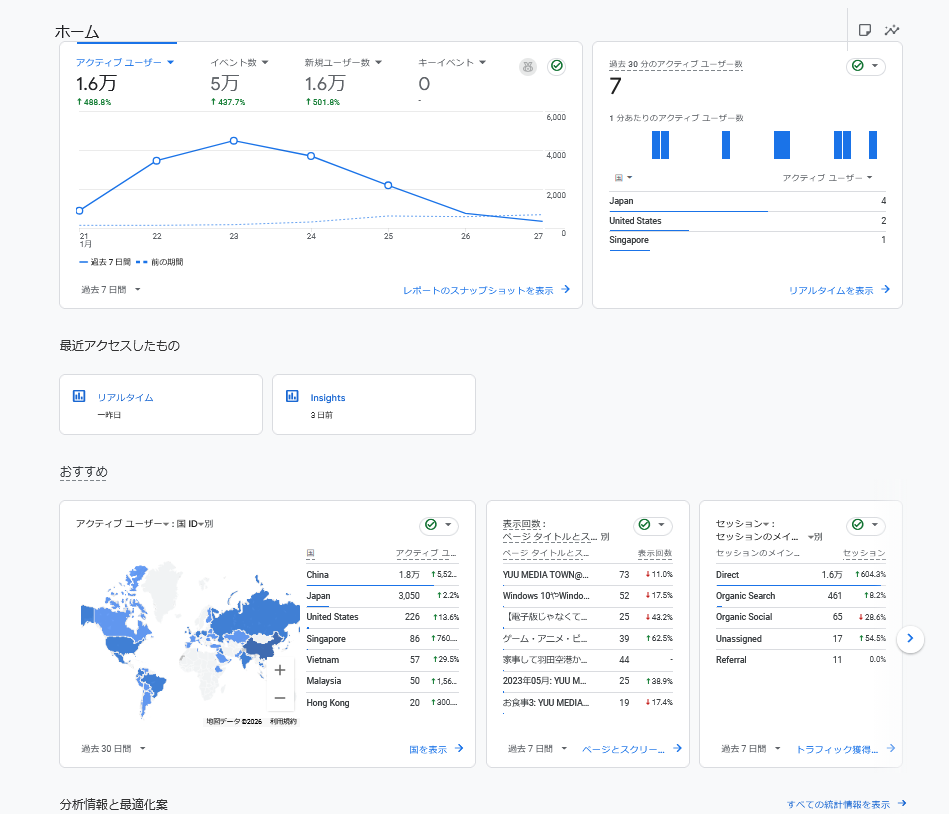Open the 過去 30 日間 selector on the map card
Image resolution: width=949 pixels, height=814 pixels.
tap(110, 748)
